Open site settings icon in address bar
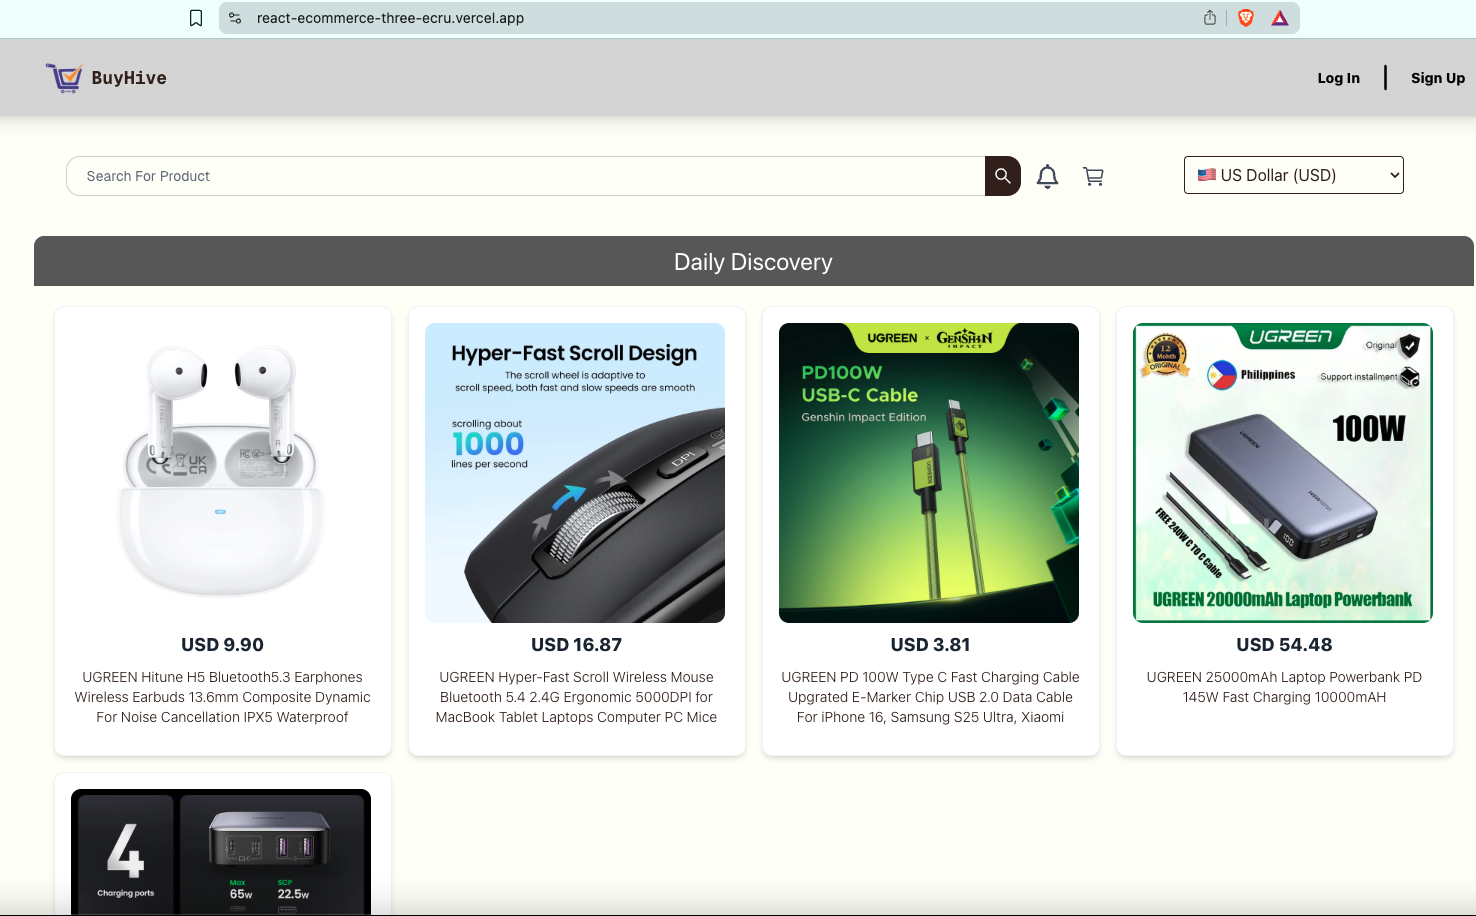The width and height of the screenshot is (1476, 916). [x=235, y=18]
